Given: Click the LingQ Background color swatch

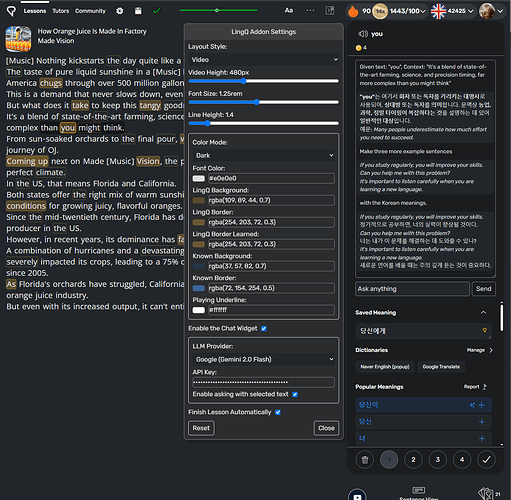Looking at the screenshot, I should click(199, 200).
